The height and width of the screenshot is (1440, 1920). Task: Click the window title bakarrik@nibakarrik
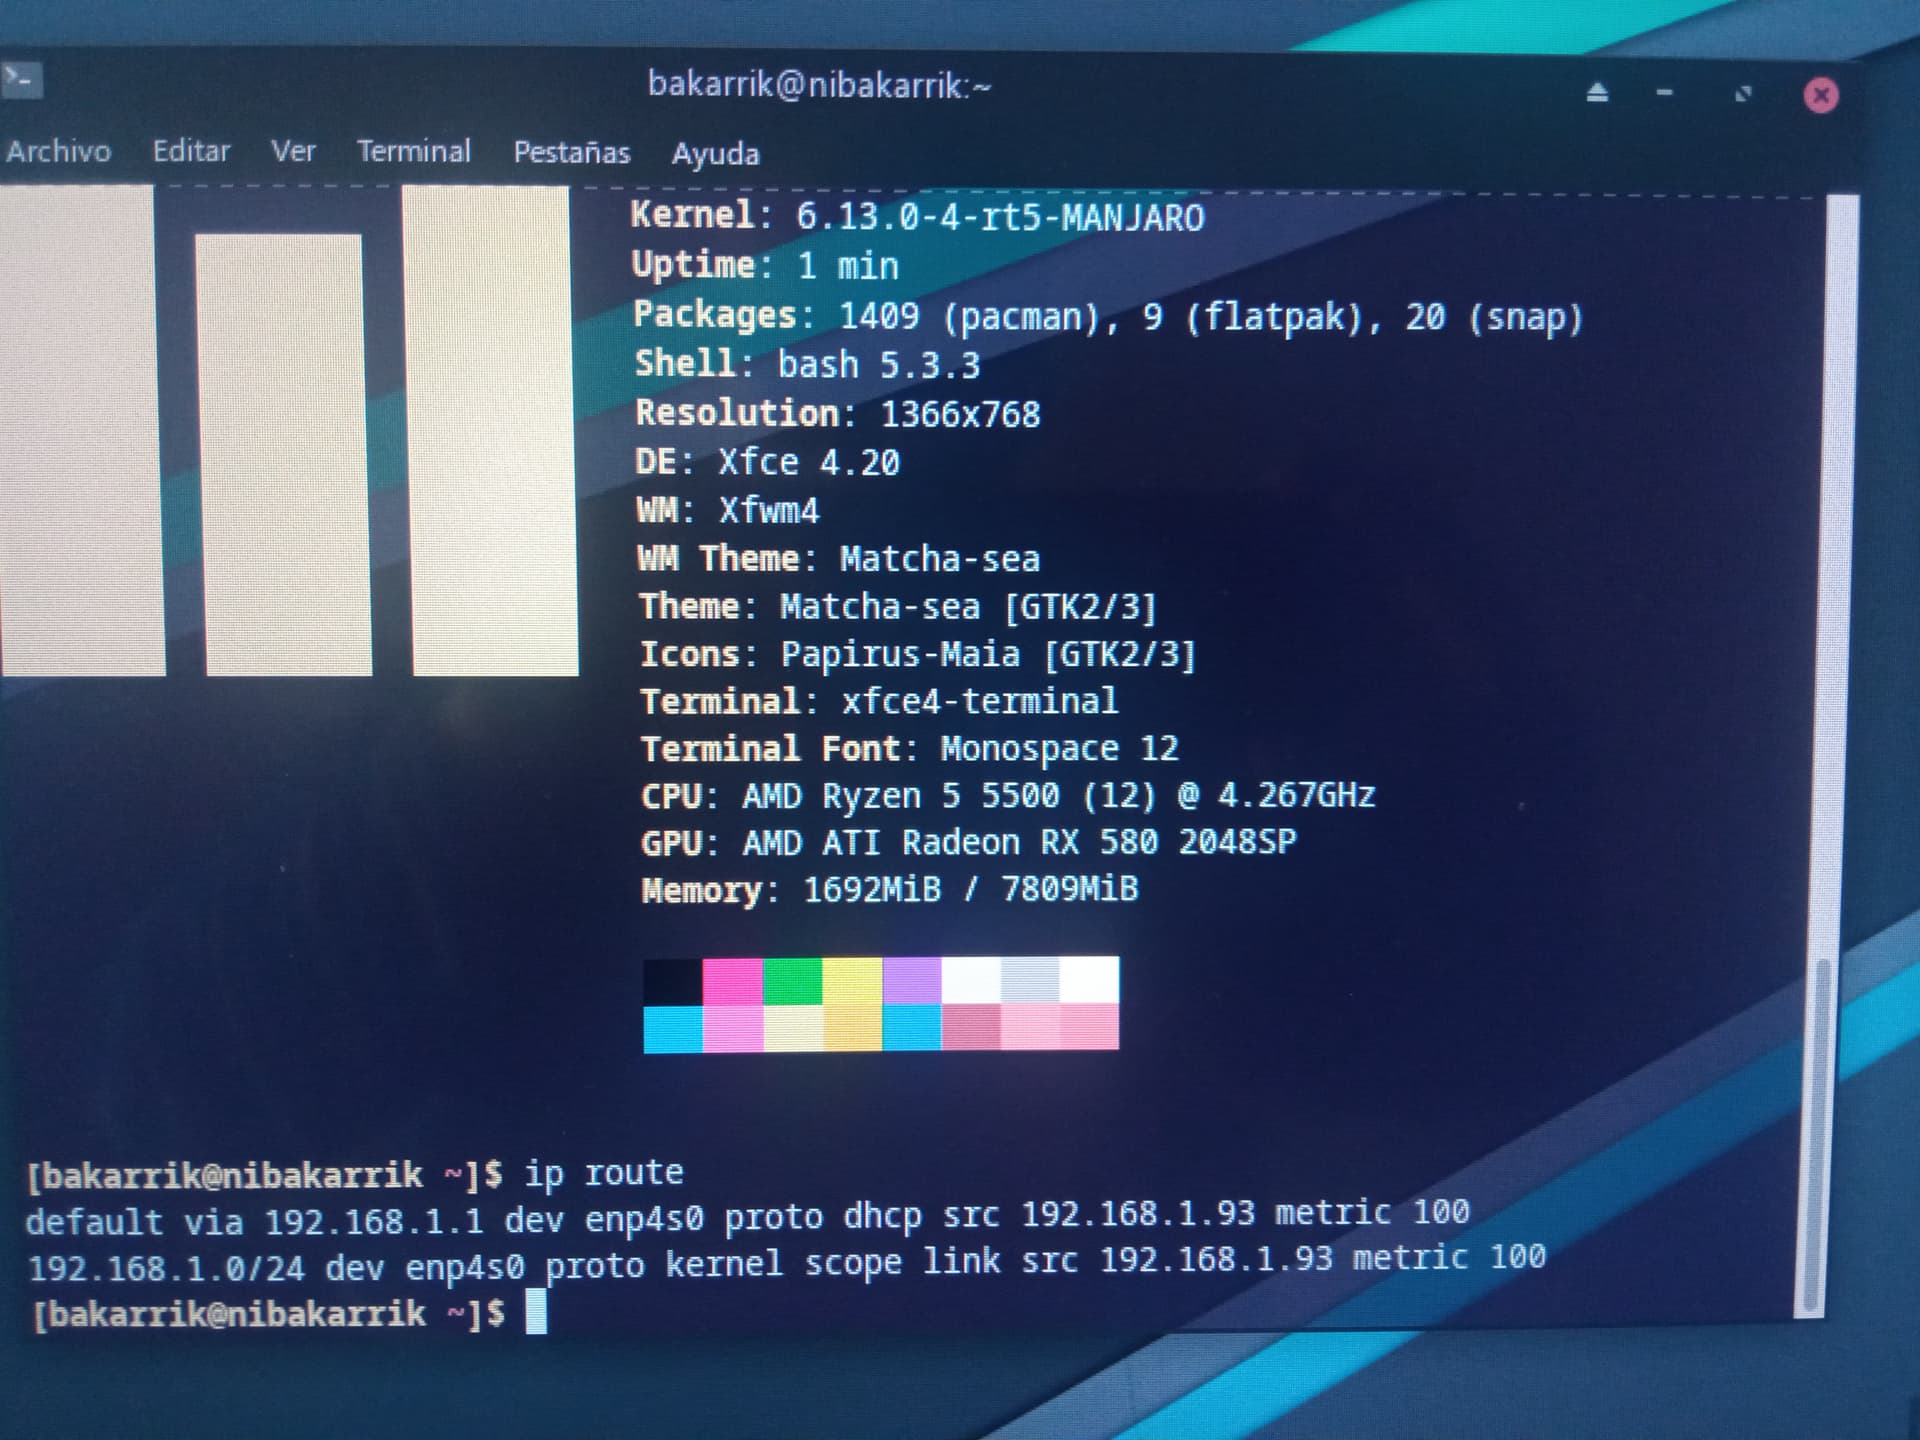click(x=818, y=85)
